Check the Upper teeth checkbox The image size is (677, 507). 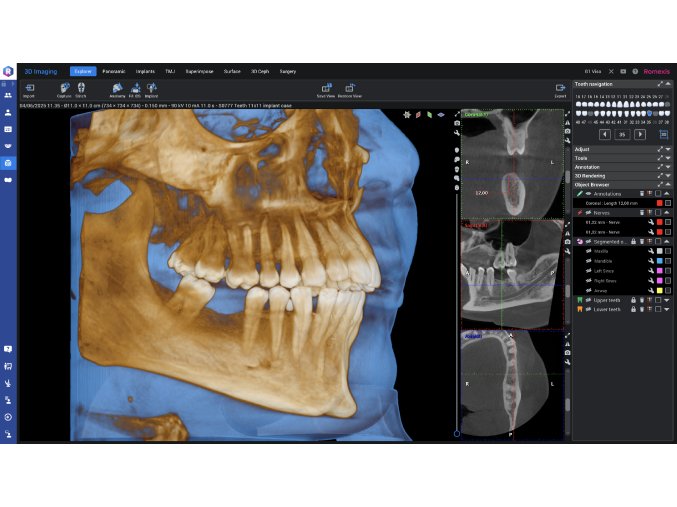click(x=658, y=300)
